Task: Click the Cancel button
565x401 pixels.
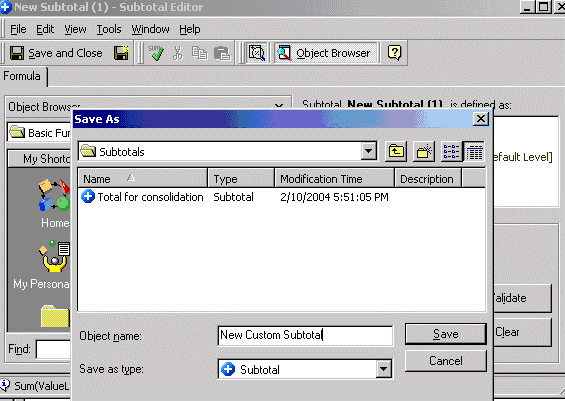Action: (x=446, y=361)
